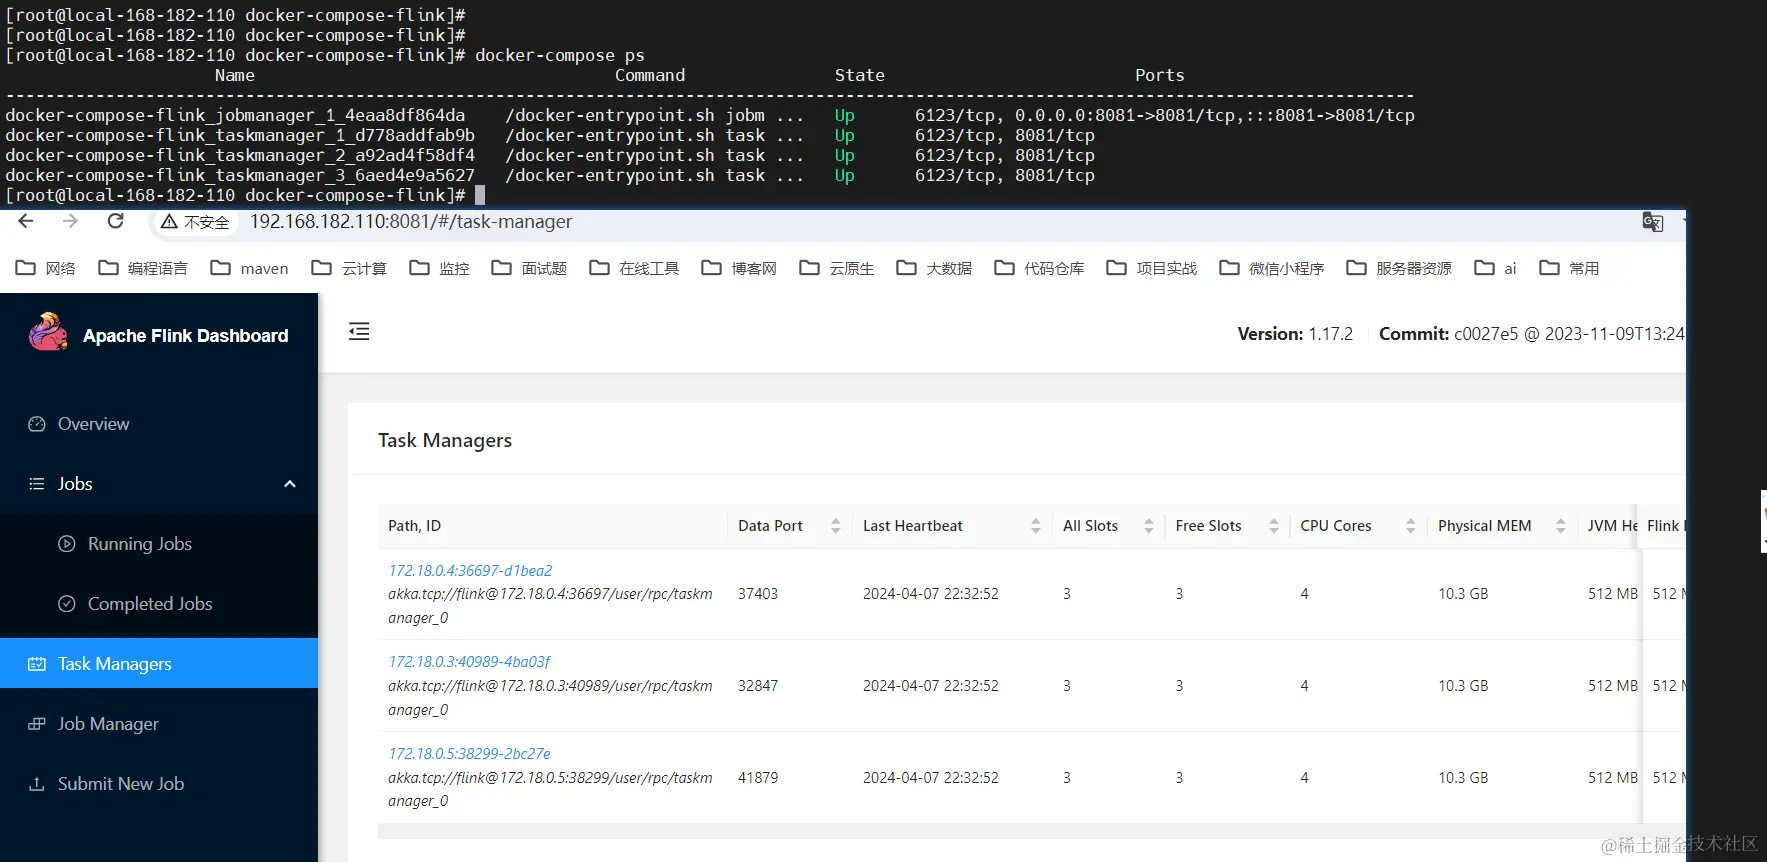This screenshot has height=862, width=1767.
Task: Open the translate page icon in address bar
Action: click(1653, 222)
